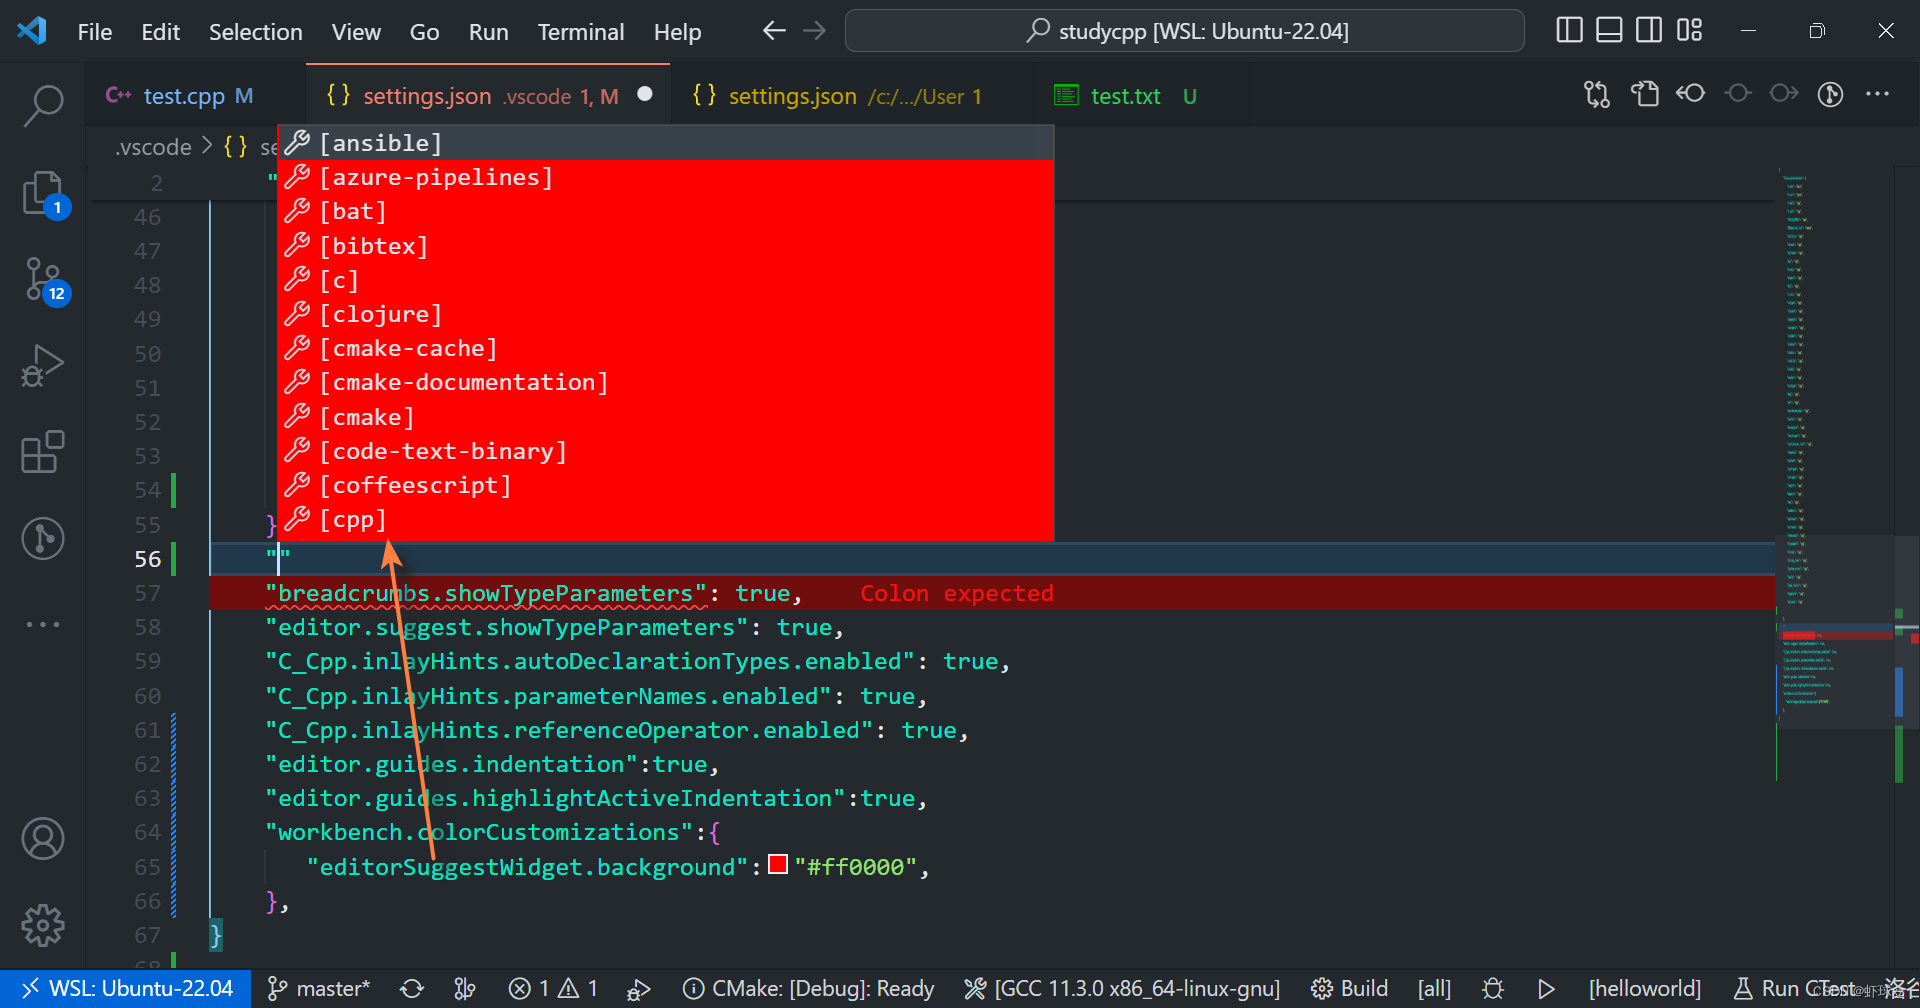Select the [cpp] suggestion
1920x1008 pixels.
[x=666, y=520]
